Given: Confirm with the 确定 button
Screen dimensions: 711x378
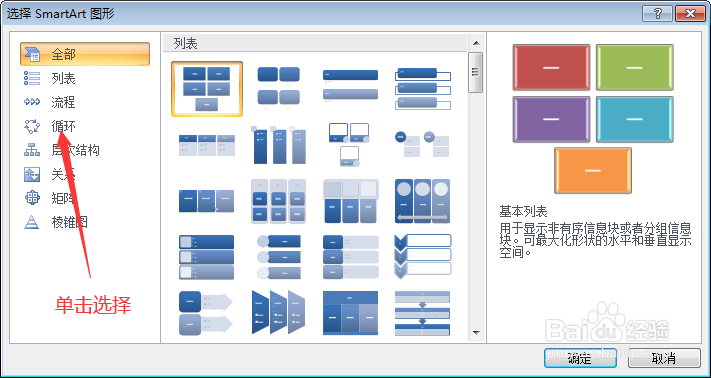Looking at the screenshot, I should pyautogui.click(x=580, y=358).
